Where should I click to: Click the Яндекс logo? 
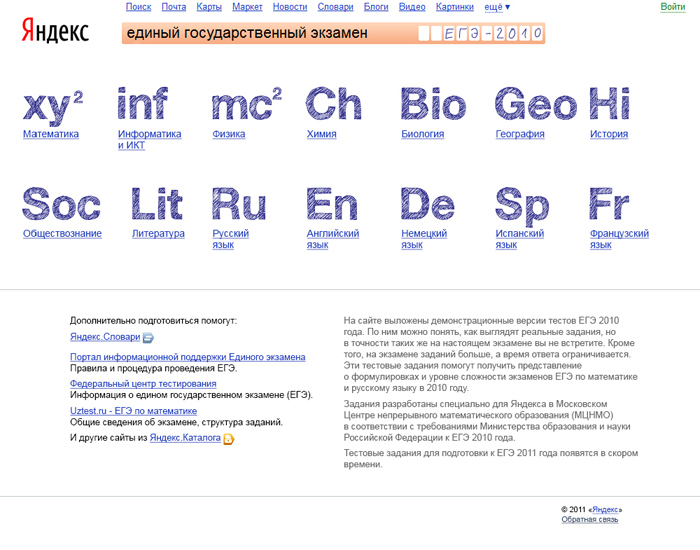(55, 30)
